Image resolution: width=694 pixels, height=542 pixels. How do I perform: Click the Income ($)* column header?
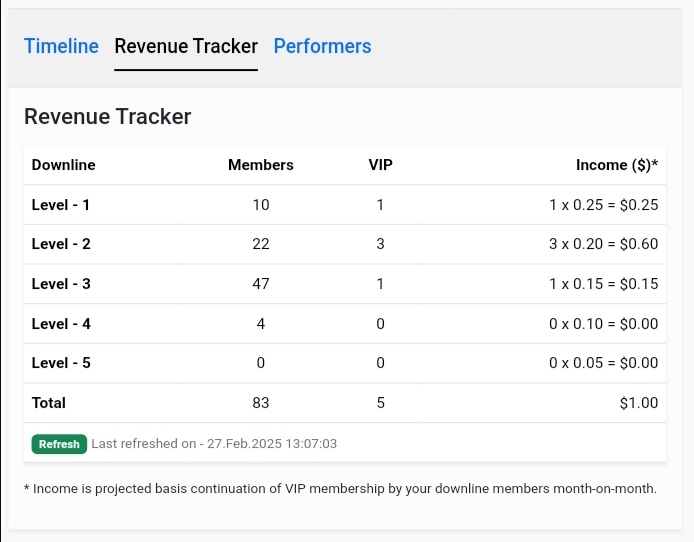tap(617, 165)
